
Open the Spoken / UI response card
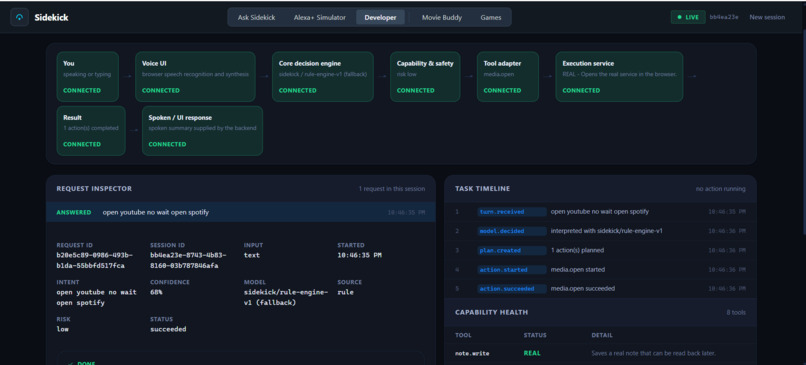coord(203,131)
